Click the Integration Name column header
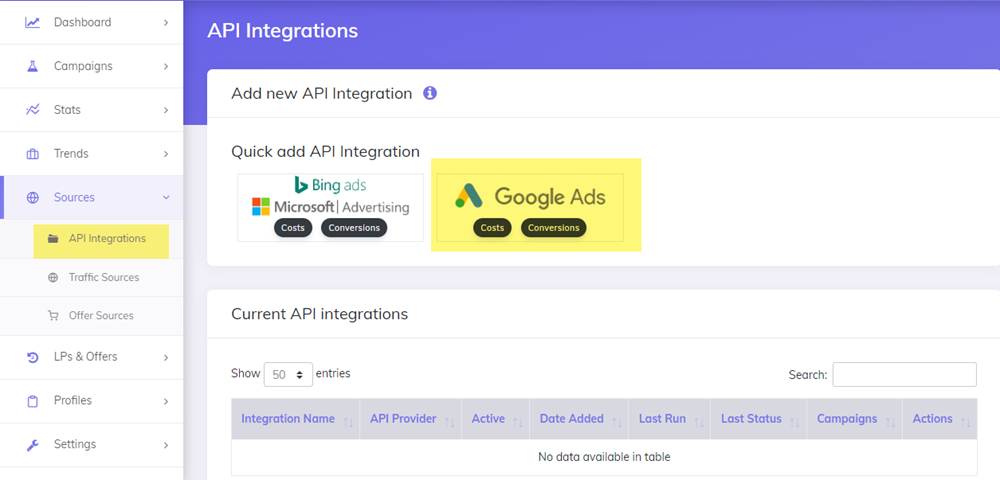The width and height of the screenshot is (1000, 480). [x=295, y=419]
